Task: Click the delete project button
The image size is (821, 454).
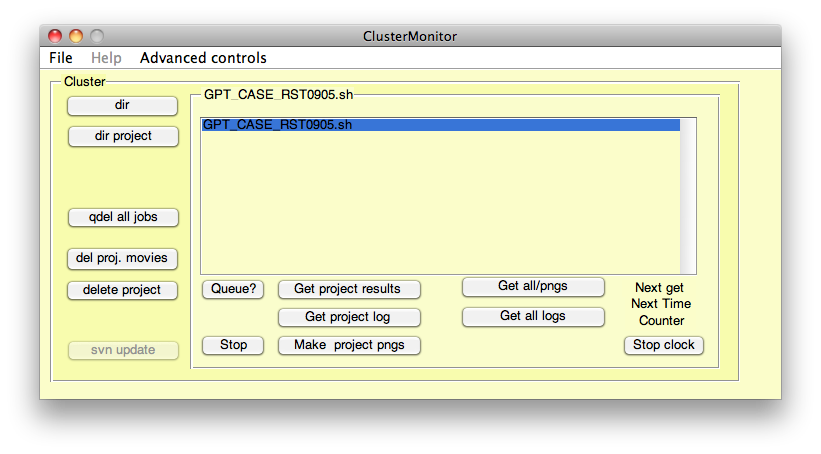Action: (122, 290)
